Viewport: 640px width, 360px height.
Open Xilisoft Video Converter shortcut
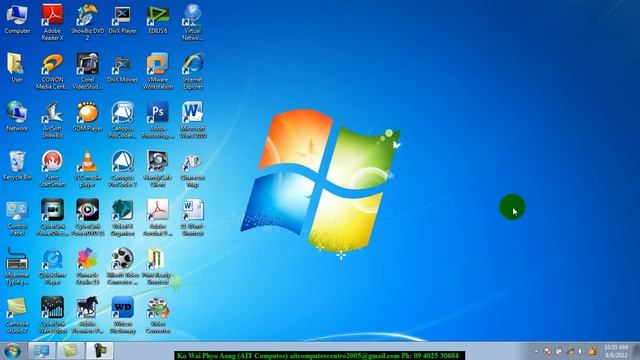(122, 266)
